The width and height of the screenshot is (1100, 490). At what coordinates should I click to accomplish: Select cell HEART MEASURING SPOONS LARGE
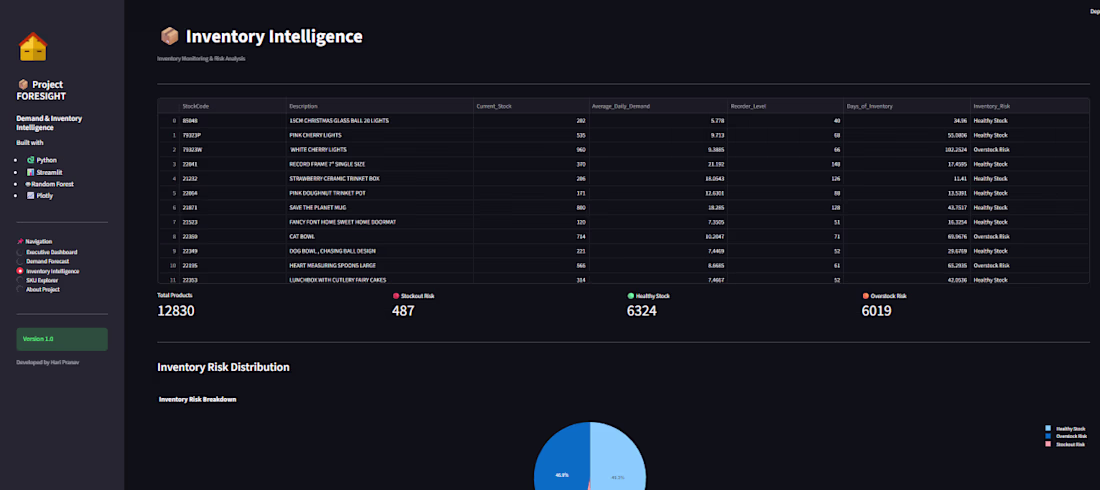tap(380, 265)
